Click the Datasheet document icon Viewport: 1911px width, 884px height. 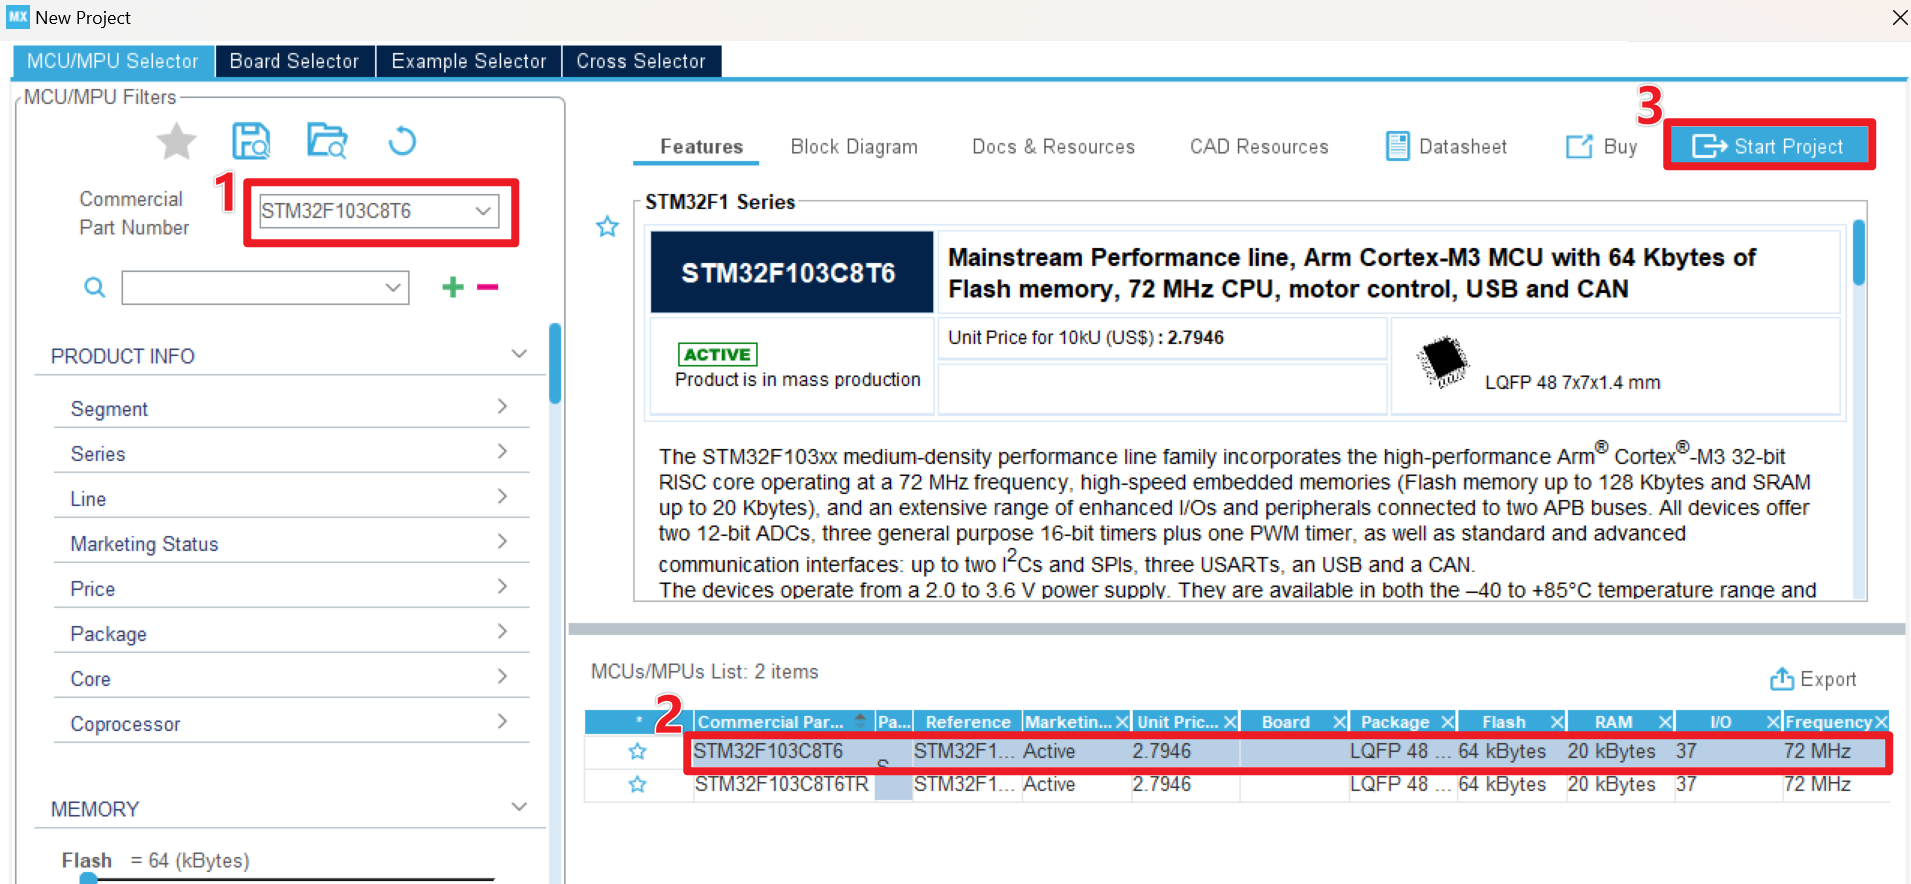(x=1398, y=146)
